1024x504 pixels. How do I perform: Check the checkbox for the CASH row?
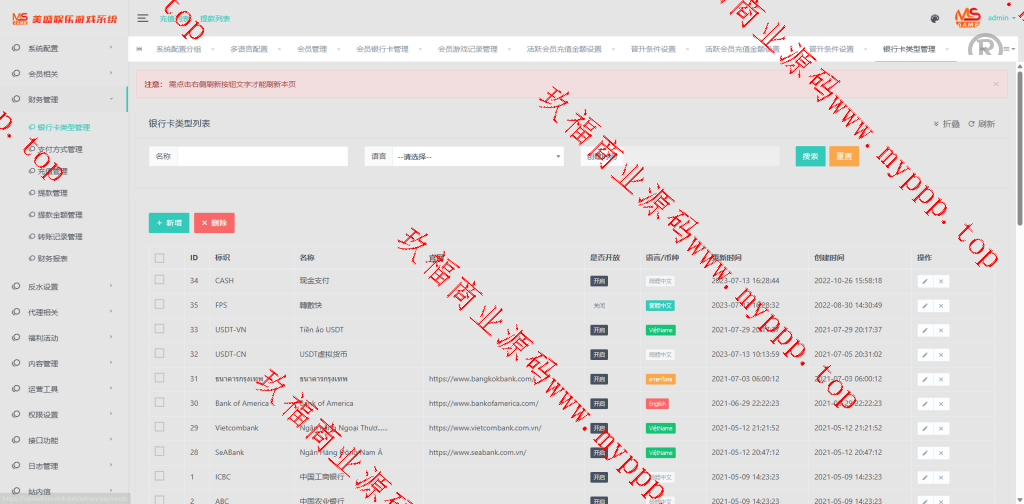[159, 281]
